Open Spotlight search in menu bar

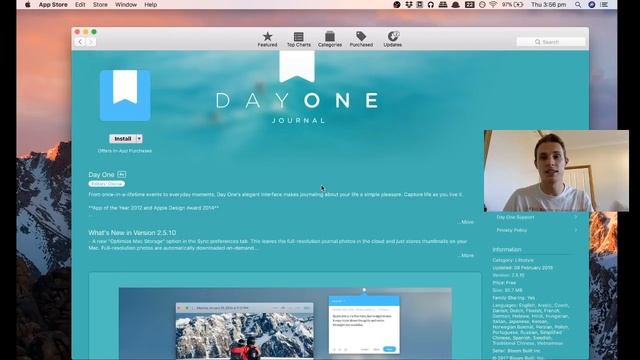578,4
